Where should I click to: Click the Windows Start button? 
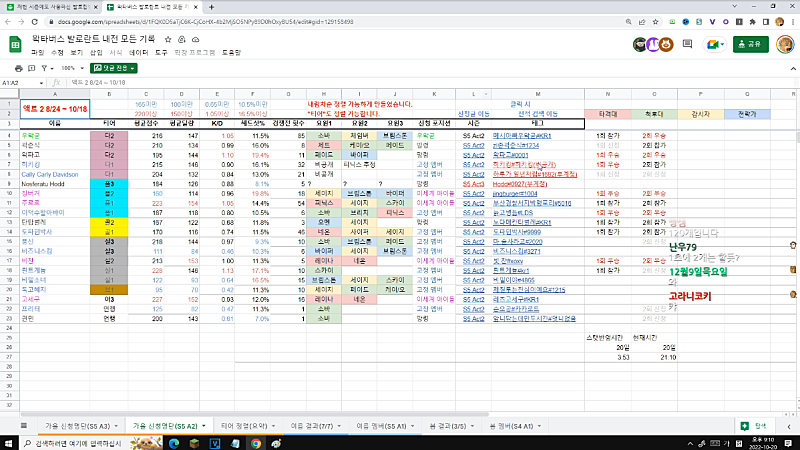coord(10,441)
